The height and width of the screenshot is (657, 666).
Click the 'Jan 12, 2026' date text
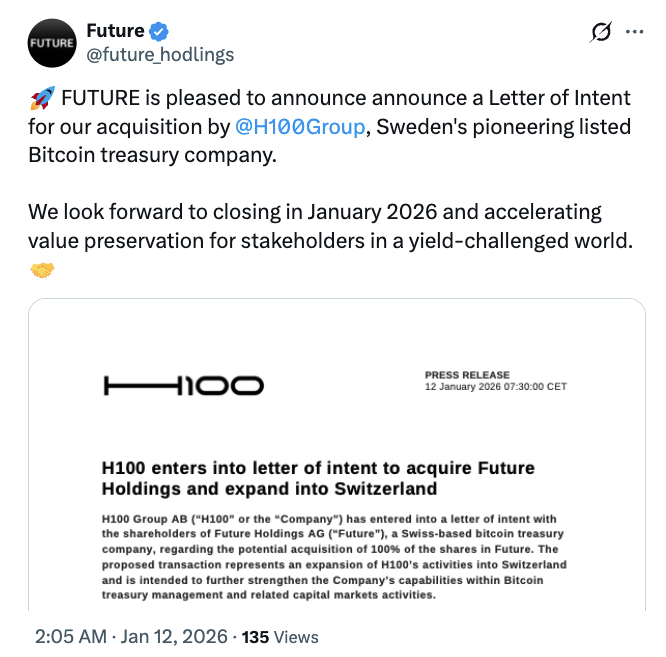click(172, 636)
